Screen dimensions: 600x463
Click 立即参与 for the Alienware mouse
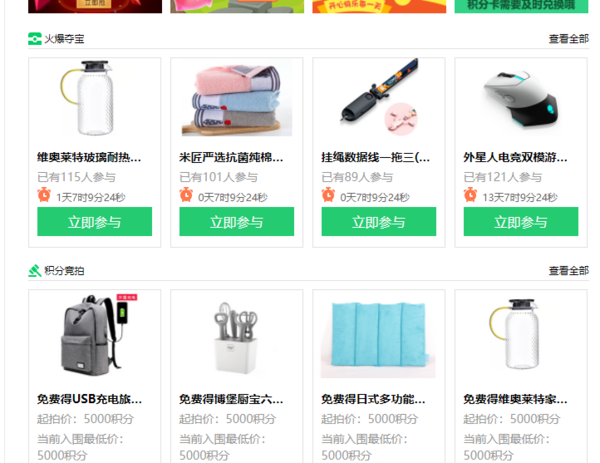coord(521,222)
